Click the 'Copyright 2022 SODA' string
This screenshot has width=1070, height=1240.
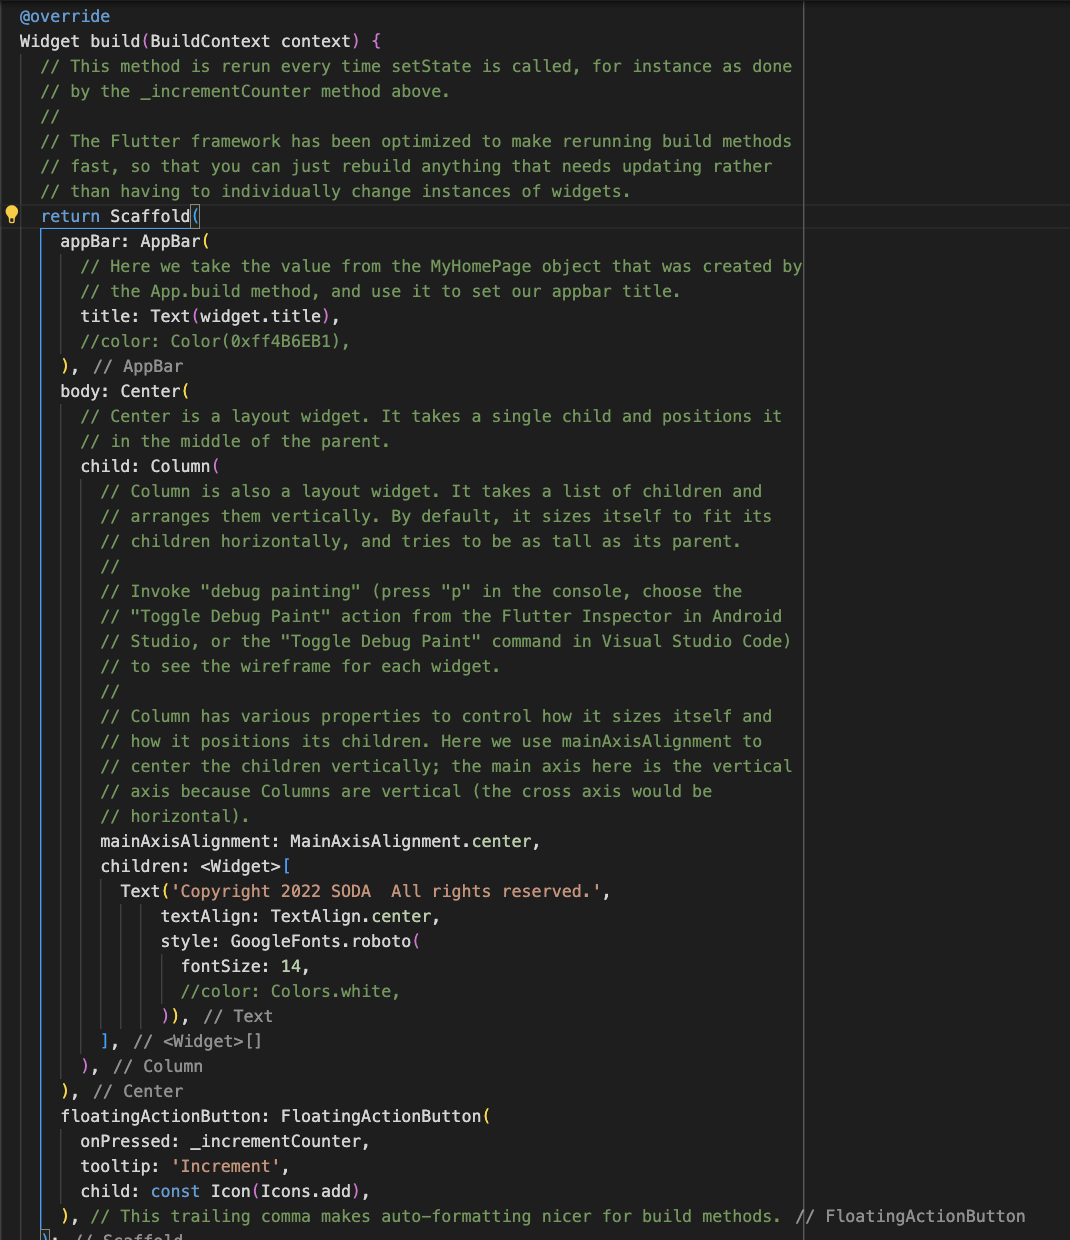click(x=275, y=891)
